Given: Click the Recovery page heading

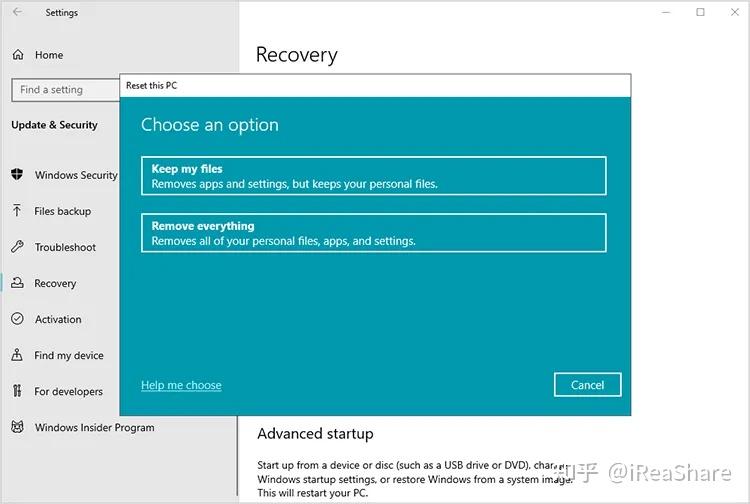Looking at the screenshot, I should coord(297,55).
